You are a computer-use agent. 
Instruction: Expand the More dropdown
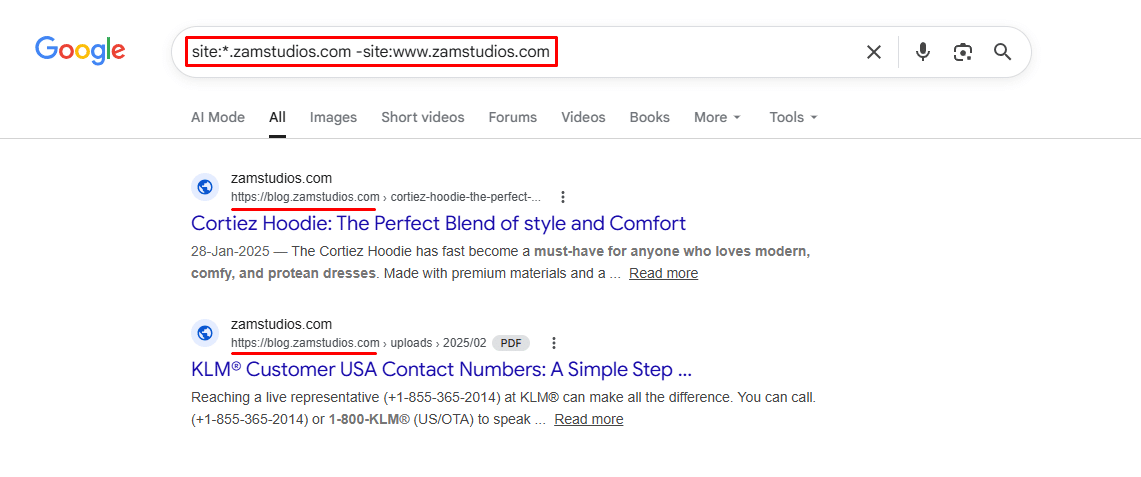(717, 117)
